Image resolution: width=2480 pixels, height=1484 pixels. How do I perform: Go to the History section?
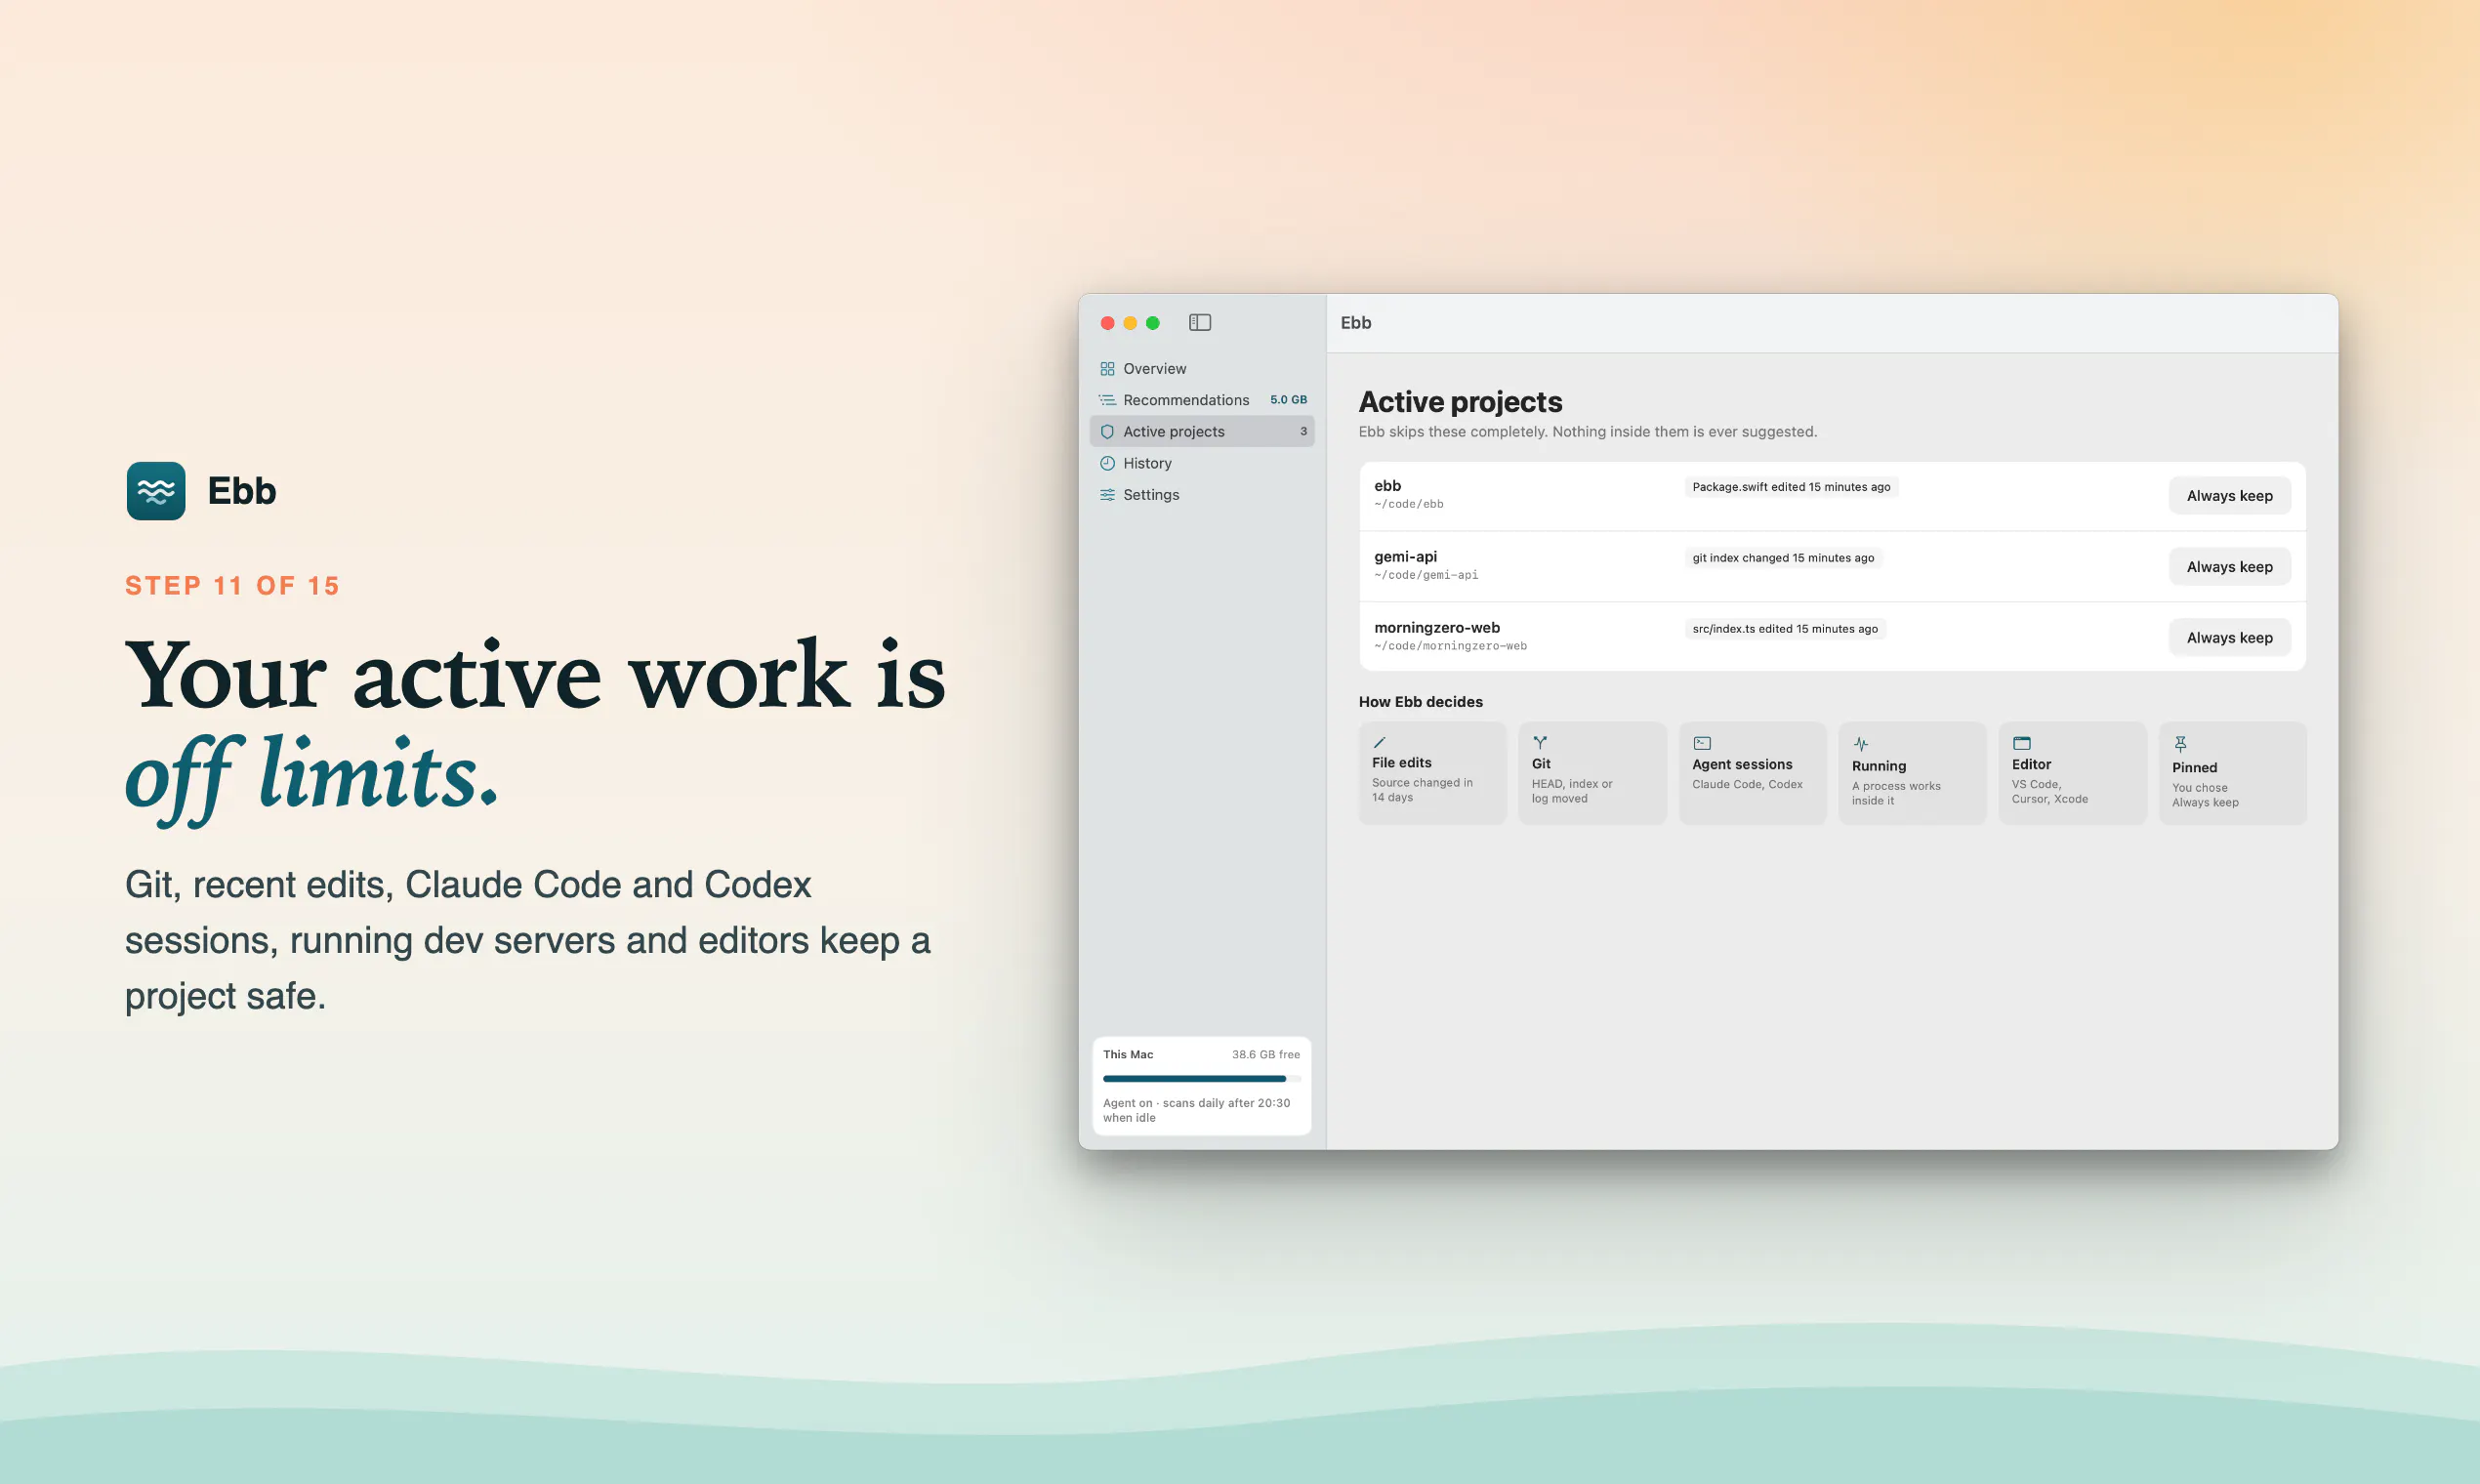click(x=1202, y=463)
